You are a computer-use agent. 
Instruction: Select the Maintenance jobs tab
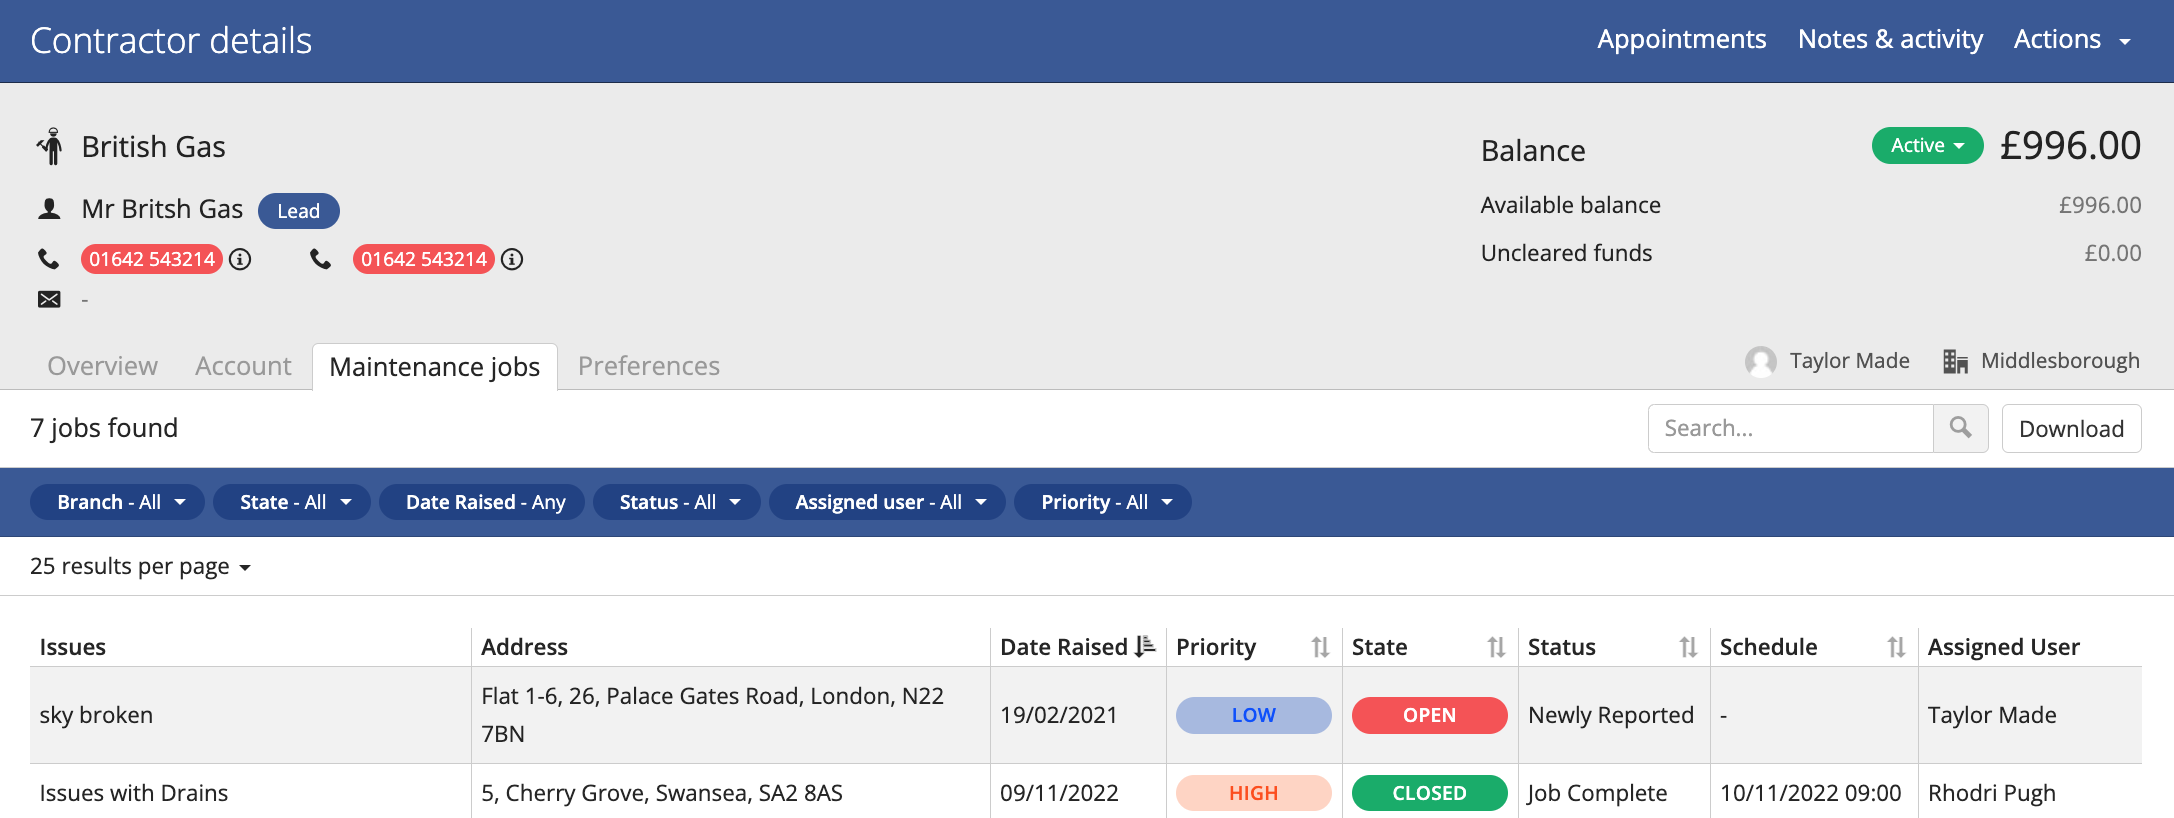(x=435, y=367)
